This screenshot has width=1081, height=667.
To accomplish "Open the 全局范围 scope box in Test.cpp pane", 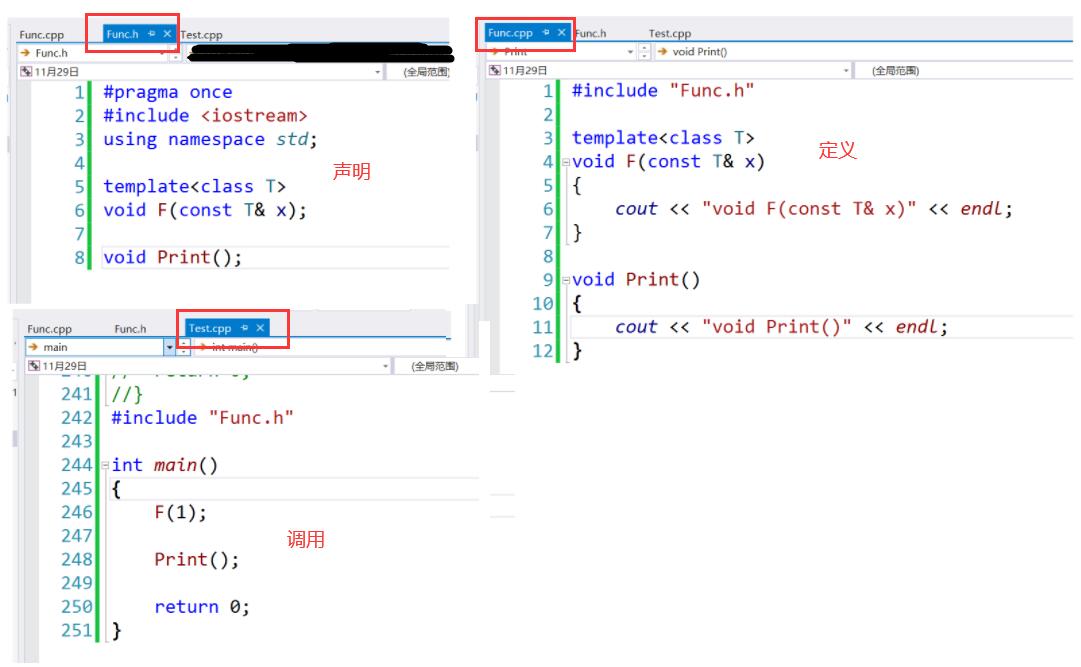I will [434, 367].
